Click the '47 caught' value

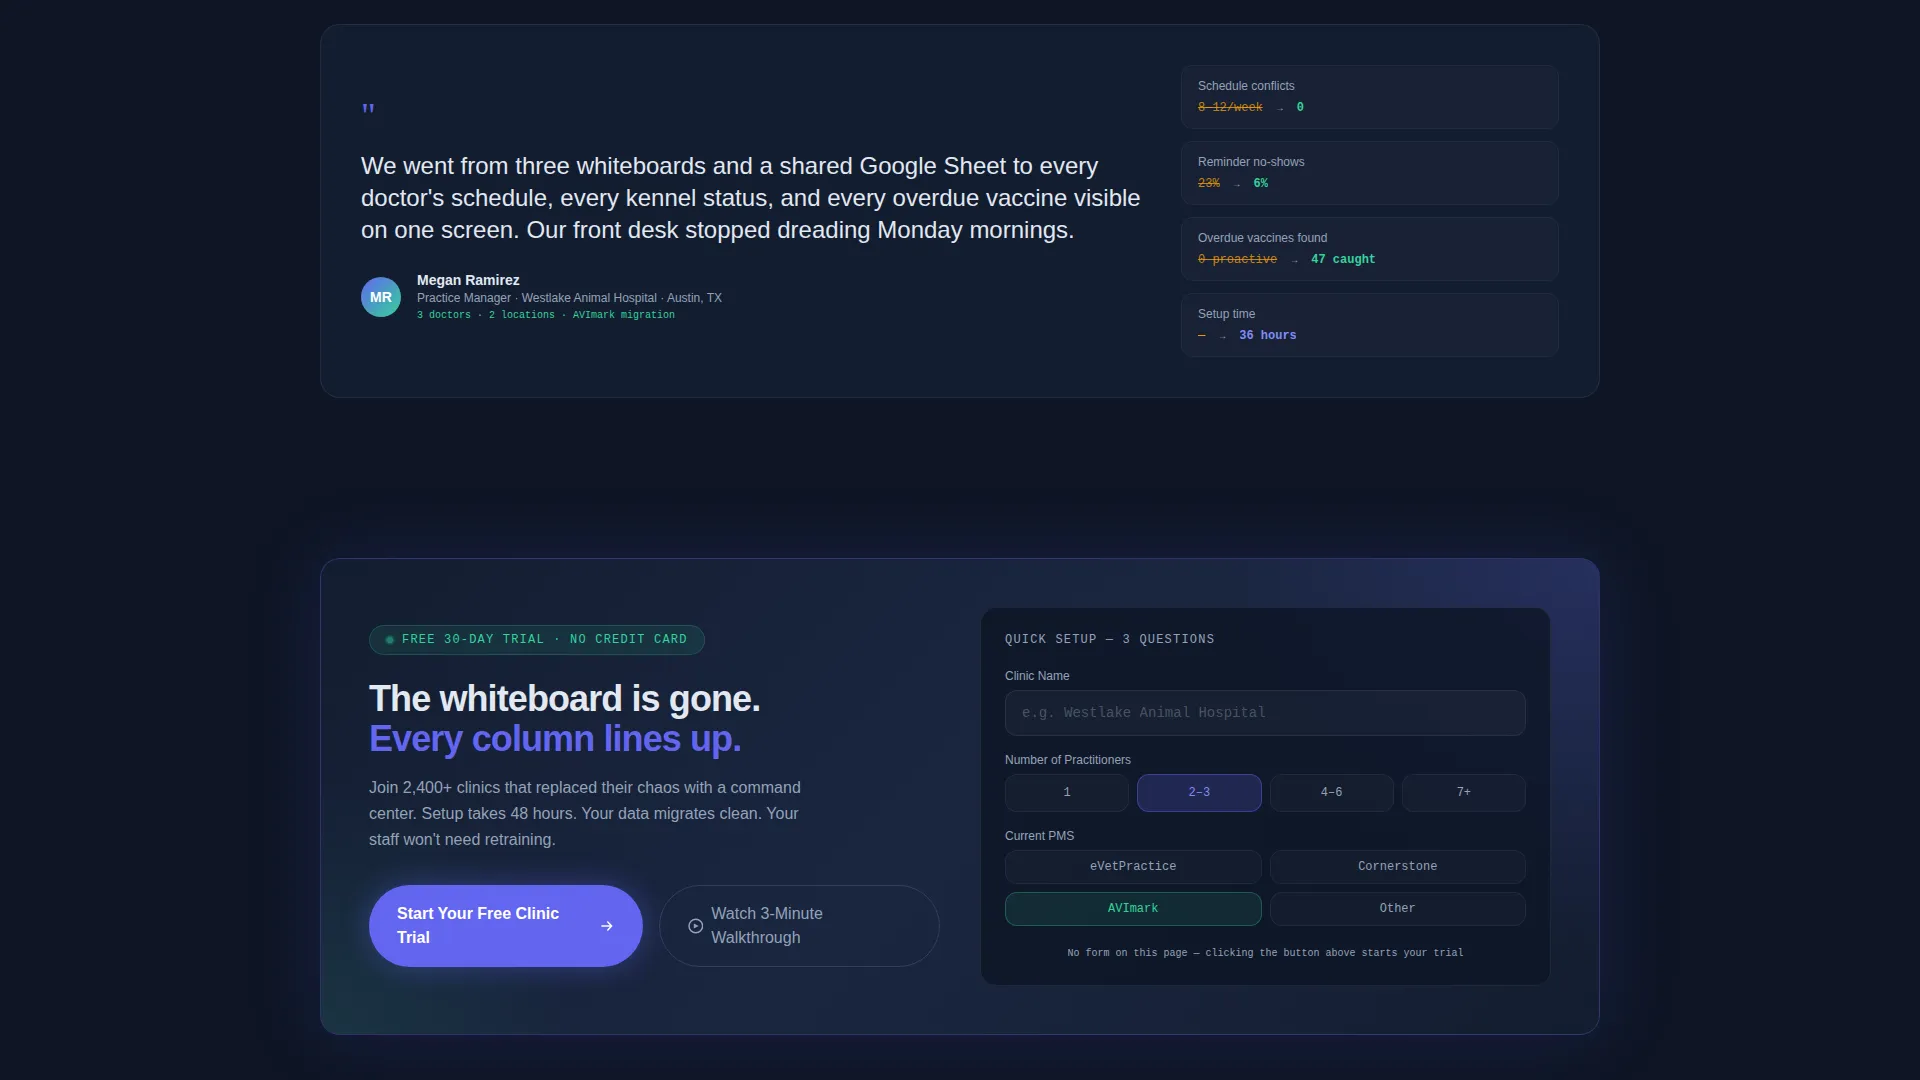pyautogui.click(x=1343, y=260)
